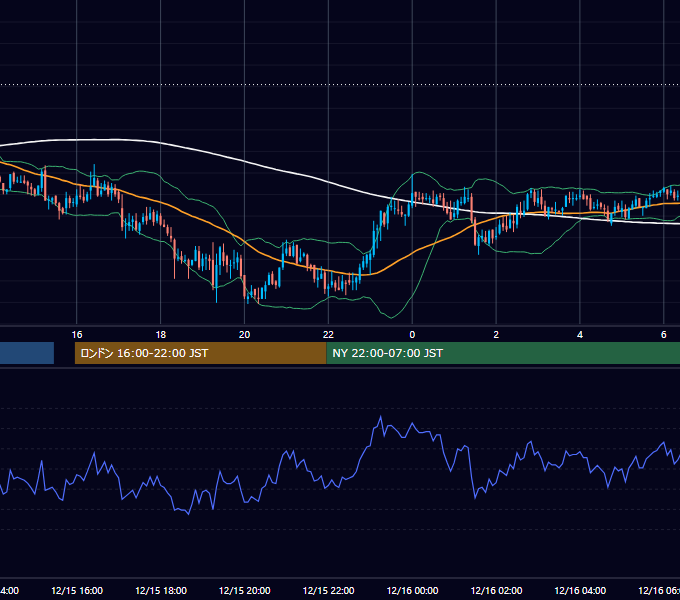The image size is (680, 600).
Task: Click the 12/16 00:00 time axis label
Action: pyautogui.click(x=412, y=590)
